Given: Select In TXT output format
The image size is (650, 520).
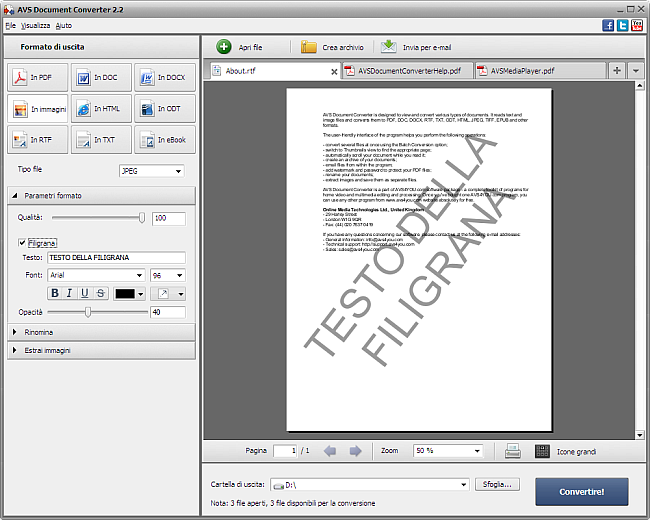Looking at the screenshot, I should 101,140.
